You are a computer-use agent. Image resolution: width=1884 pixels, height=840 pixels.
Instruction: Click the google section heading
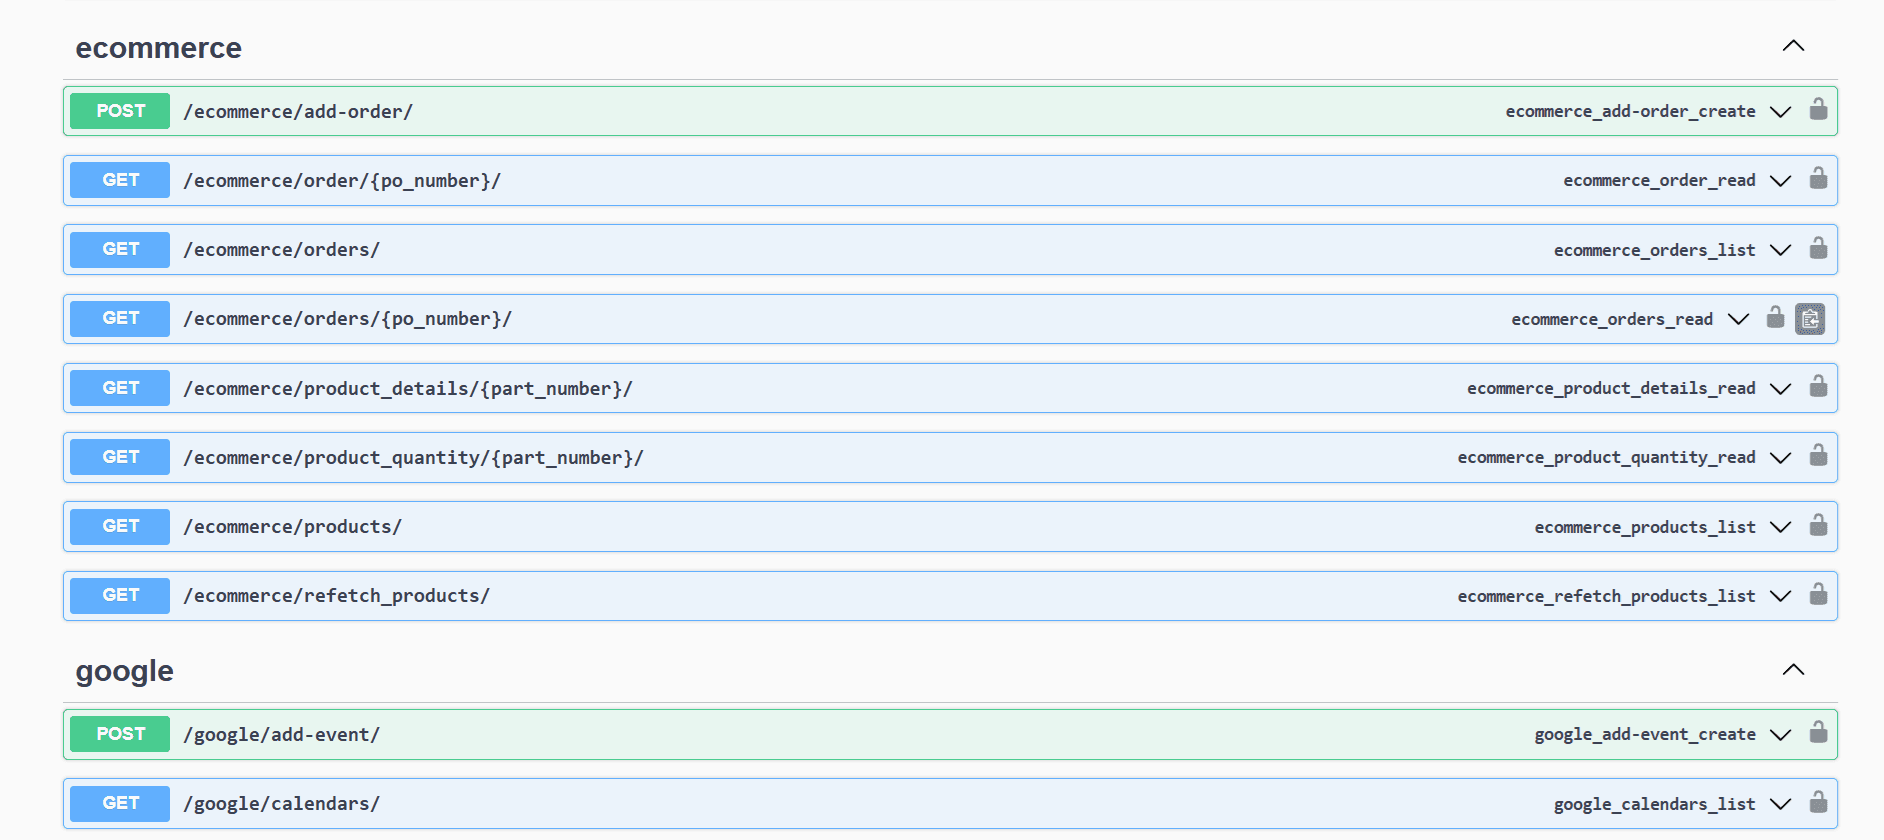pyautogui.click(x=125, y=671)
